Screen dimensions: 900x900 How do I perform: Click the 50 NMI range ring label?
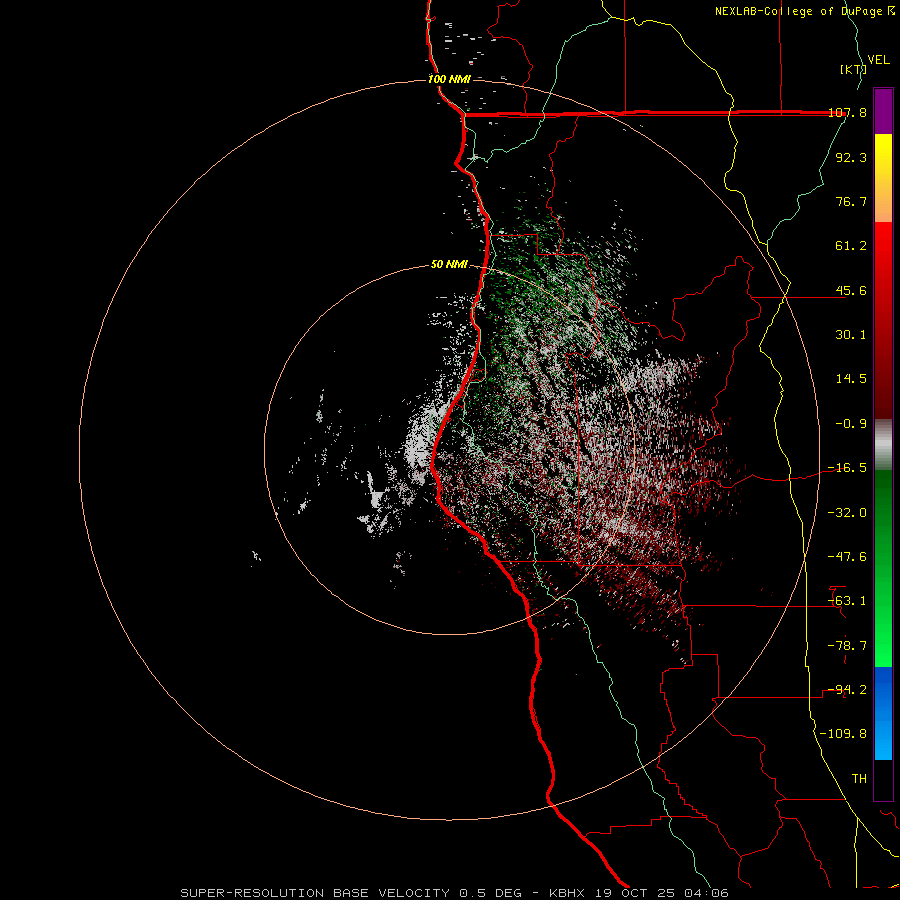(449, 265)
